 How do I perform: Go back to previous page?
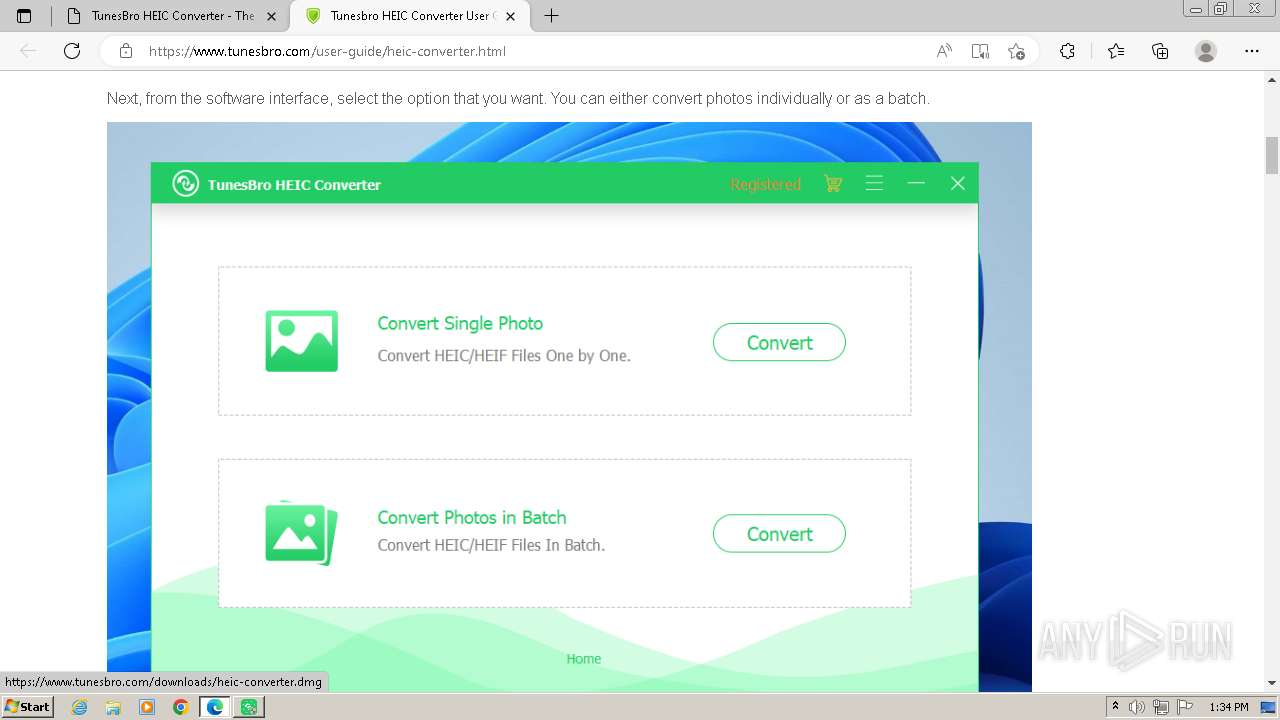click(28, 51)
